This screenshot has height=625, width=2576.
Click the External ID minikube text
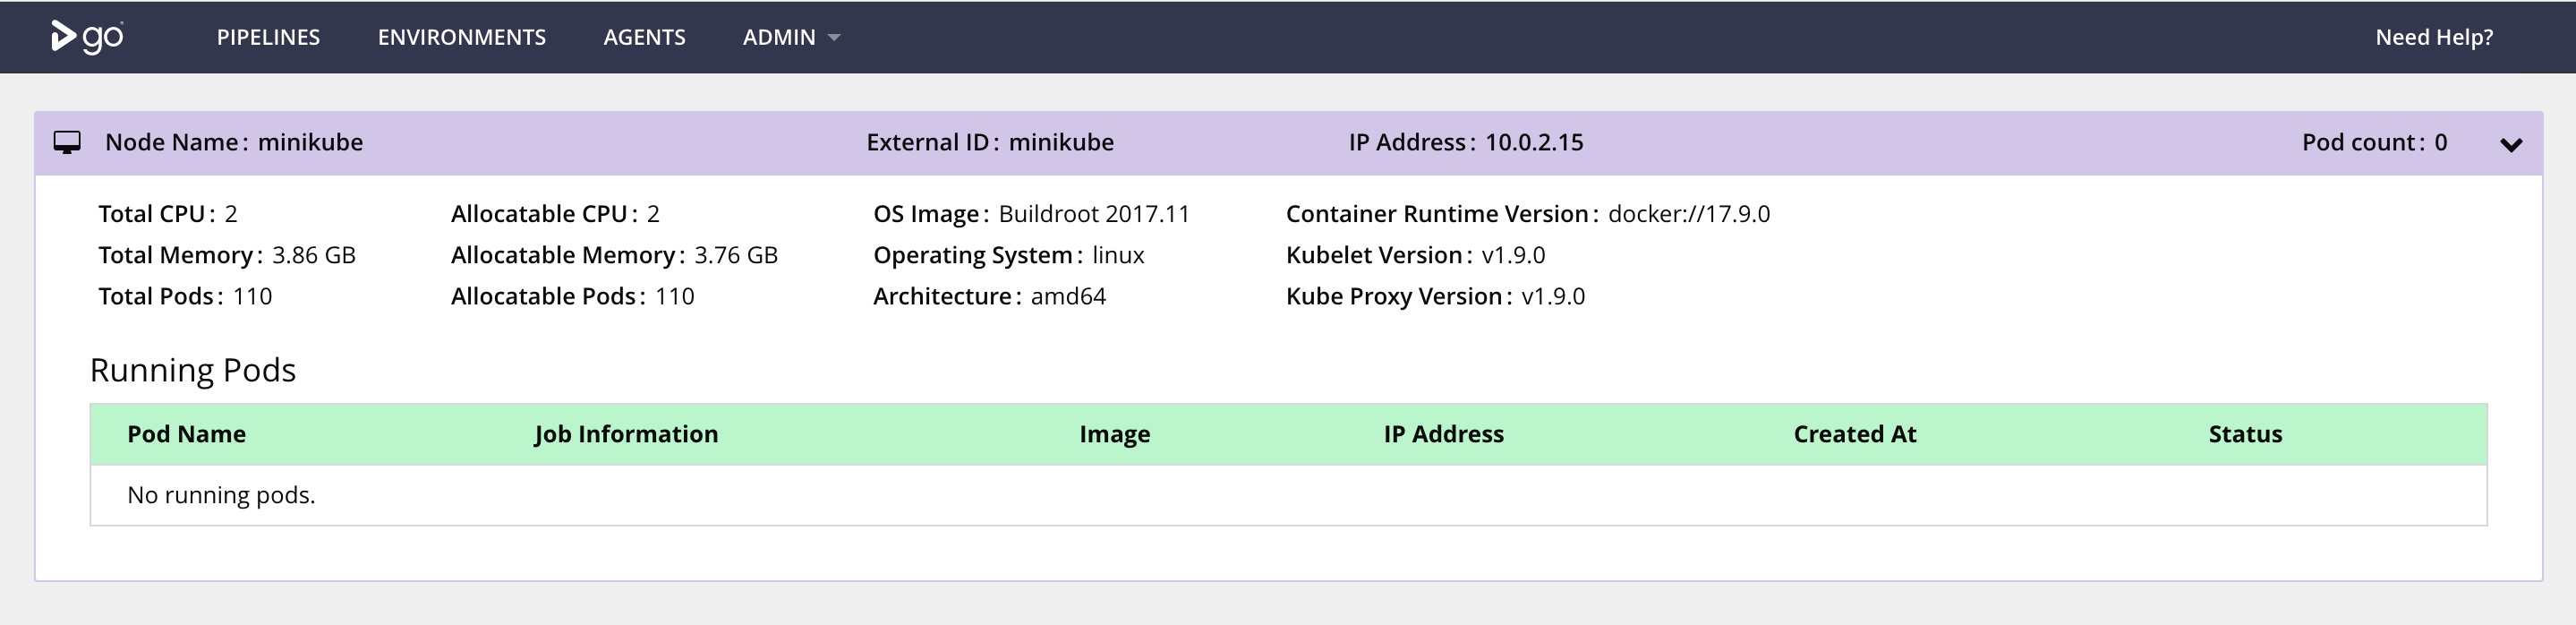pyautogui.click(x=990, y=142)
